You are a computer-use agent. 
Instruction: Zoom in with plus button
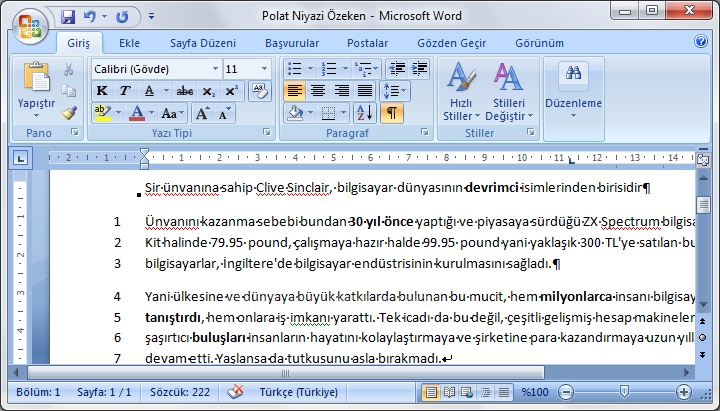(x=684, y=392)
